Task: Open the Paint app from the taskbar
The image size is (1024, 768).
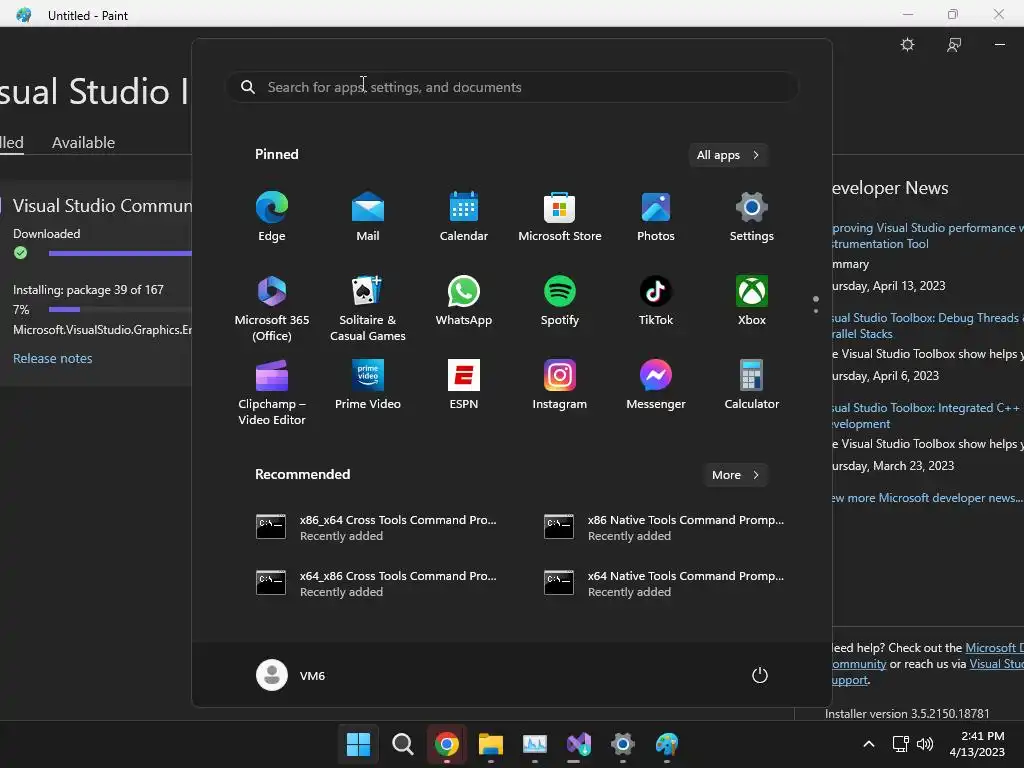Action: pyautogui.click(x=667, y=744)
